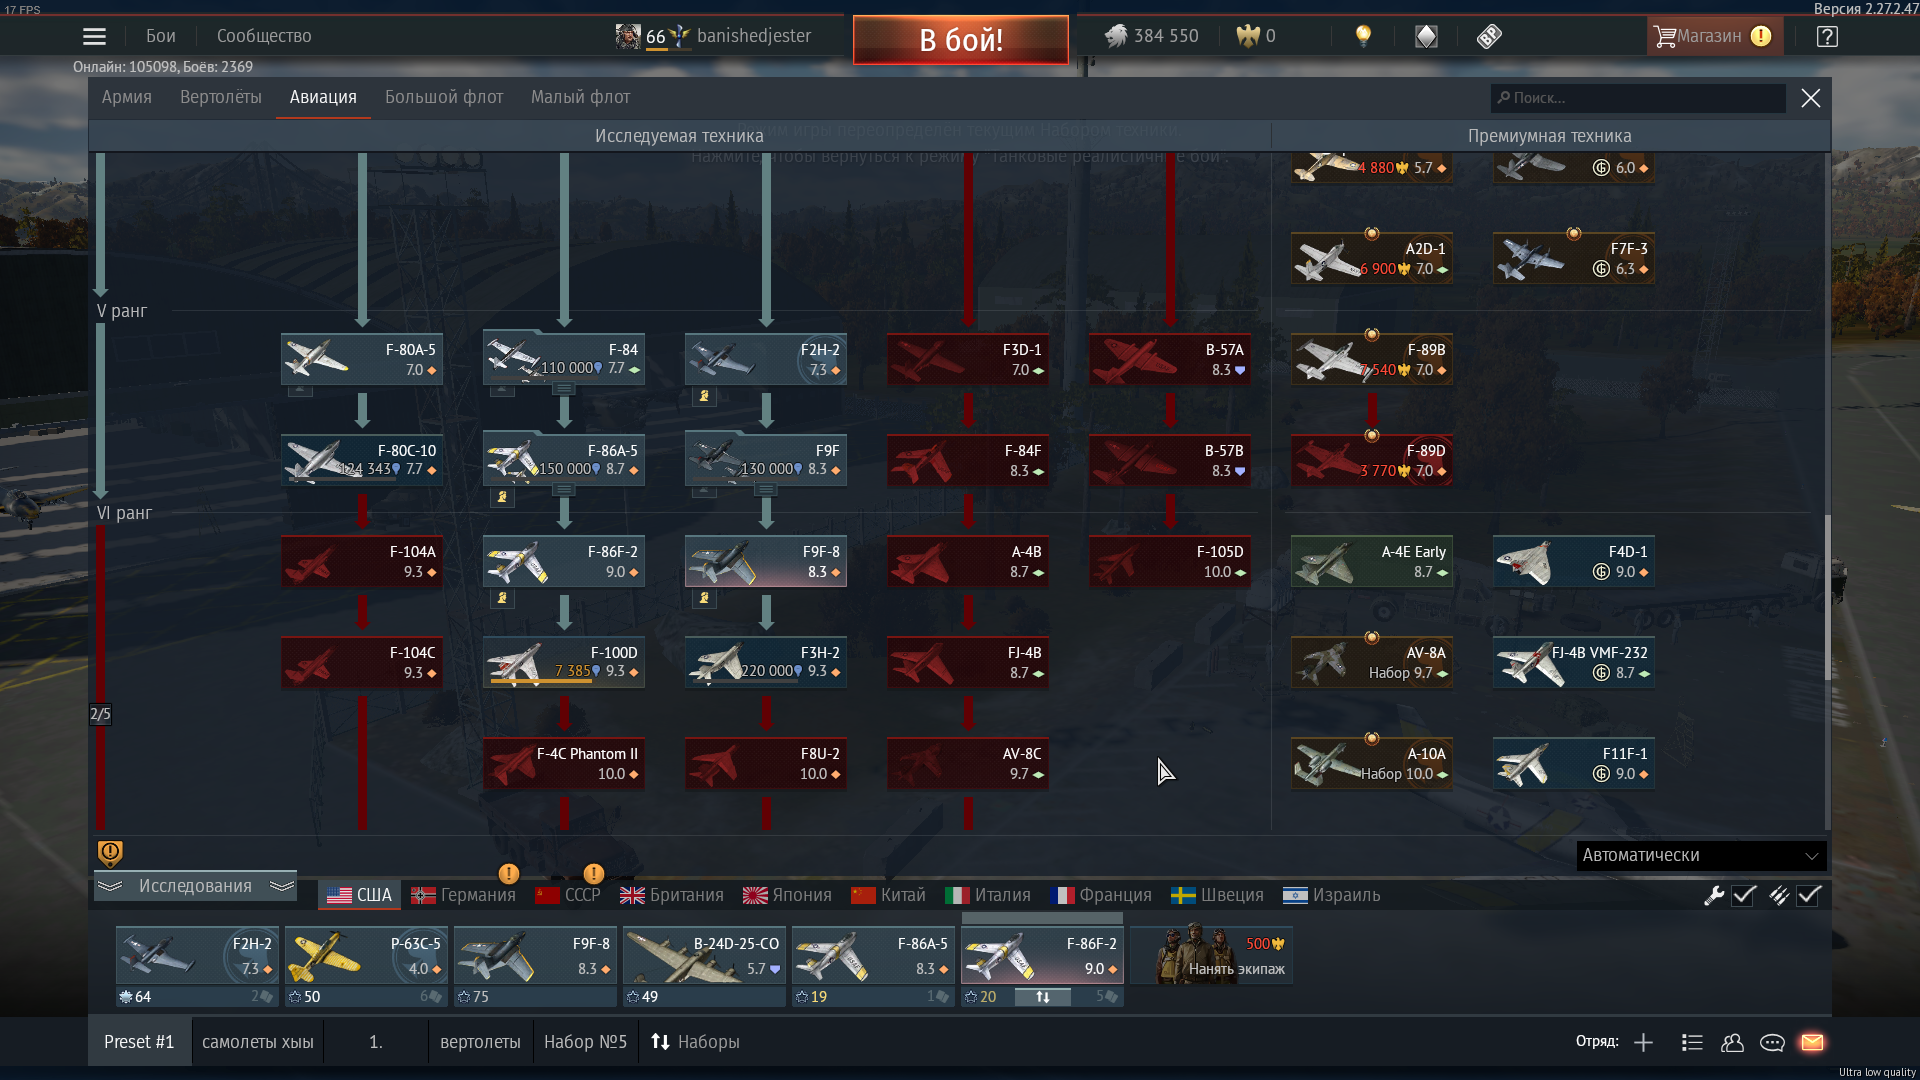Viewport: 1920px width, 1080px height.
Task: Click the Golden Eagles currency icon
Action: tap(1248, 36)
